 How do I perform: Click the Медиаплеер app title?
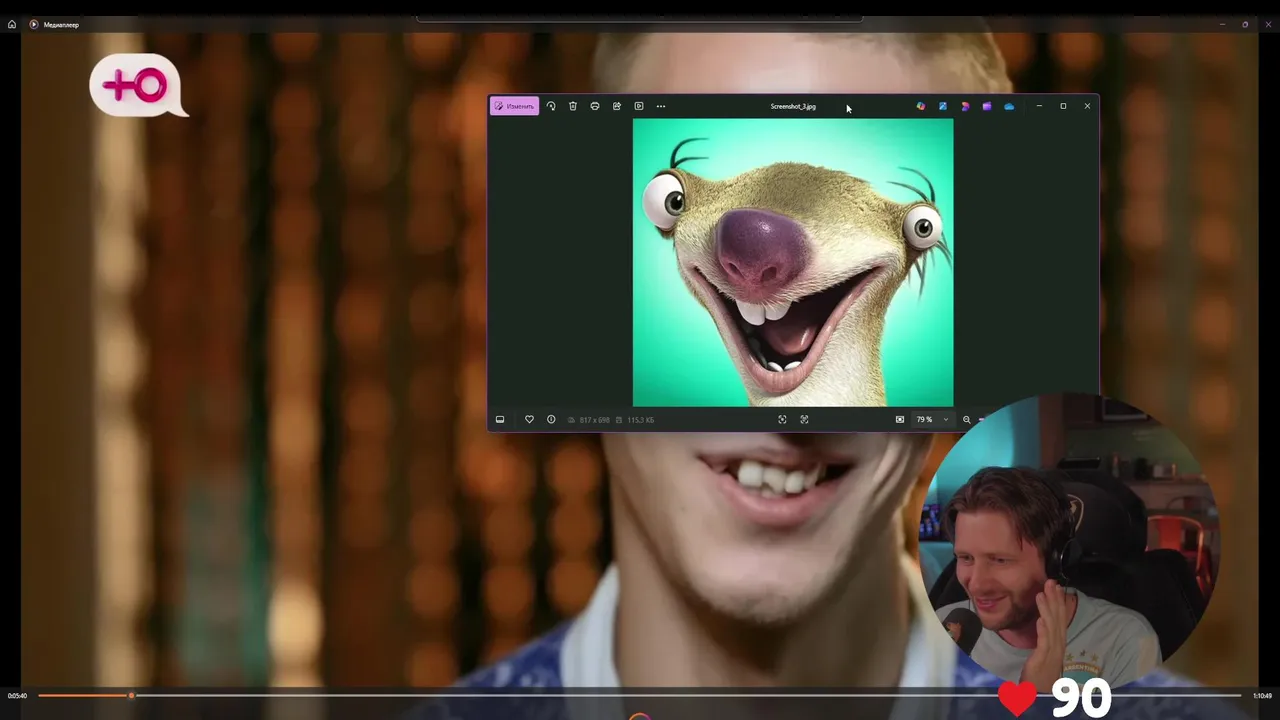click(61, 24)
